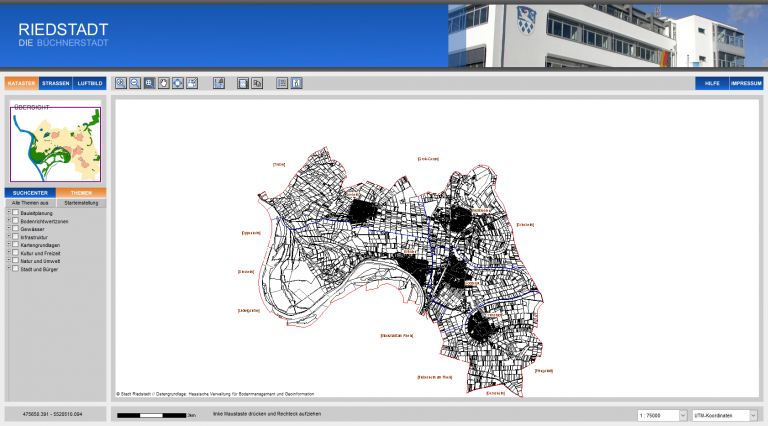Click the Stockstadt am Rhein map label
The width and height of the screenshot is (768, 426).
pyautogui.click(x=397, y=335)
